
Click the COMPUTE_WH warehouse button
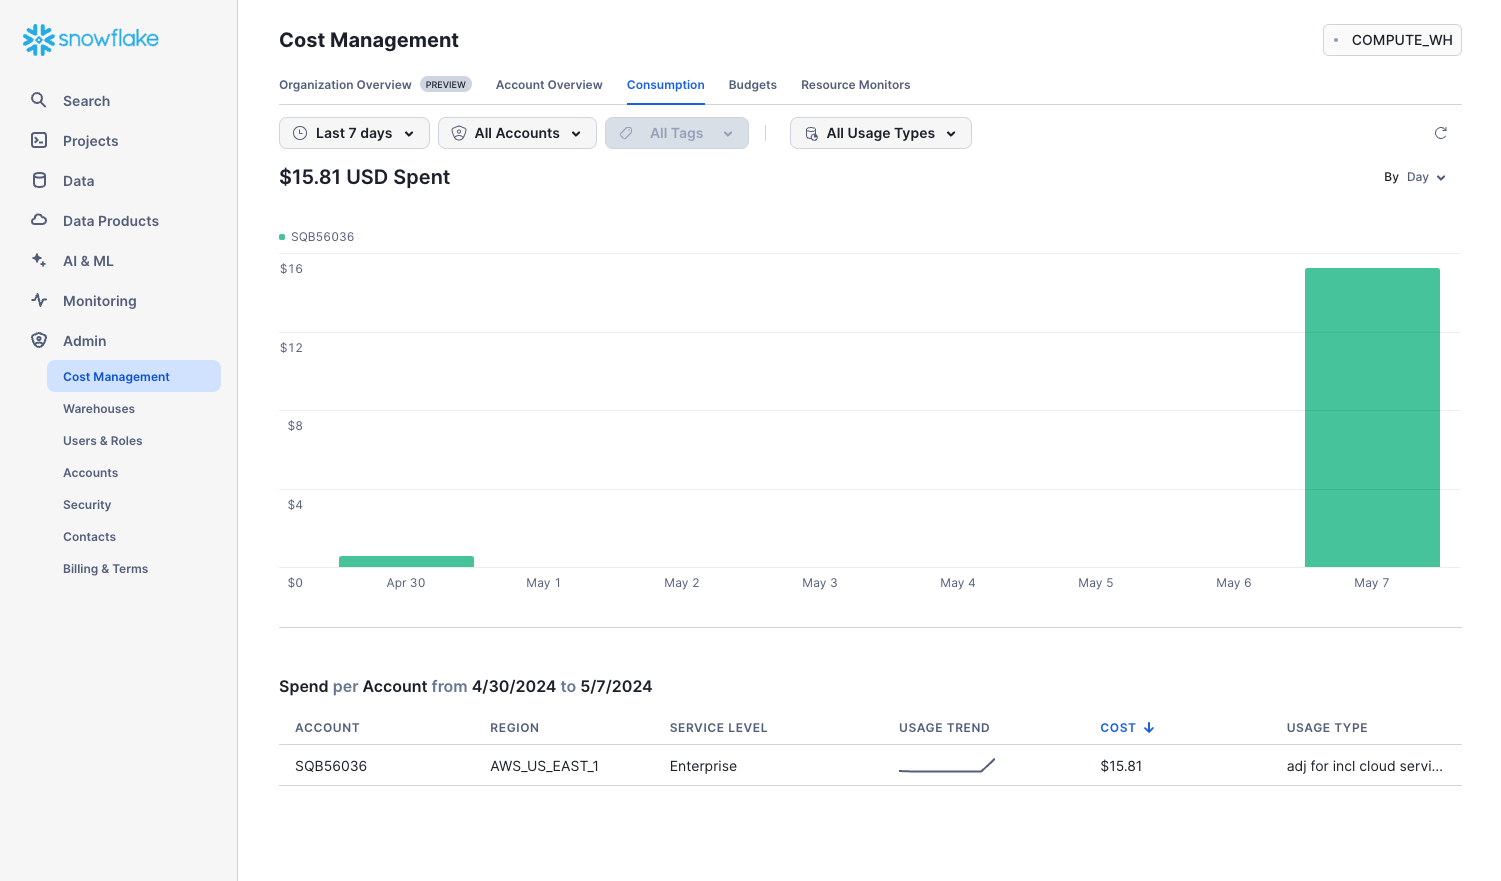[x=1392, y=40]
